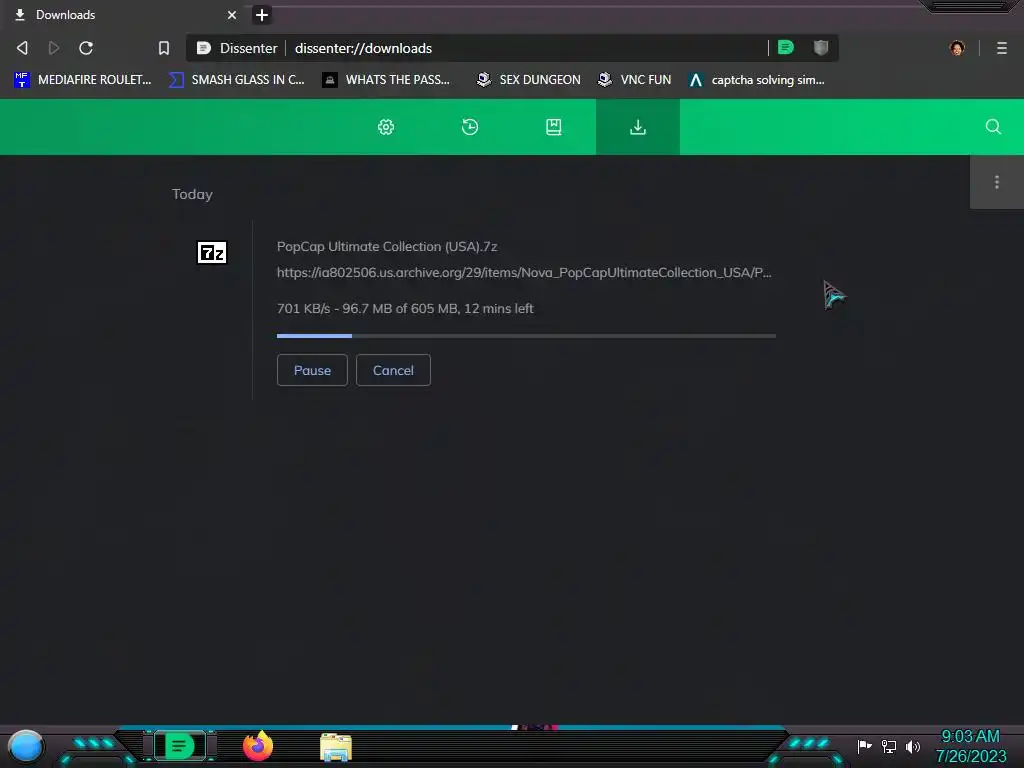
Task: Bookmark this page with the bookmark icon
Action: (x=164, y=48)
